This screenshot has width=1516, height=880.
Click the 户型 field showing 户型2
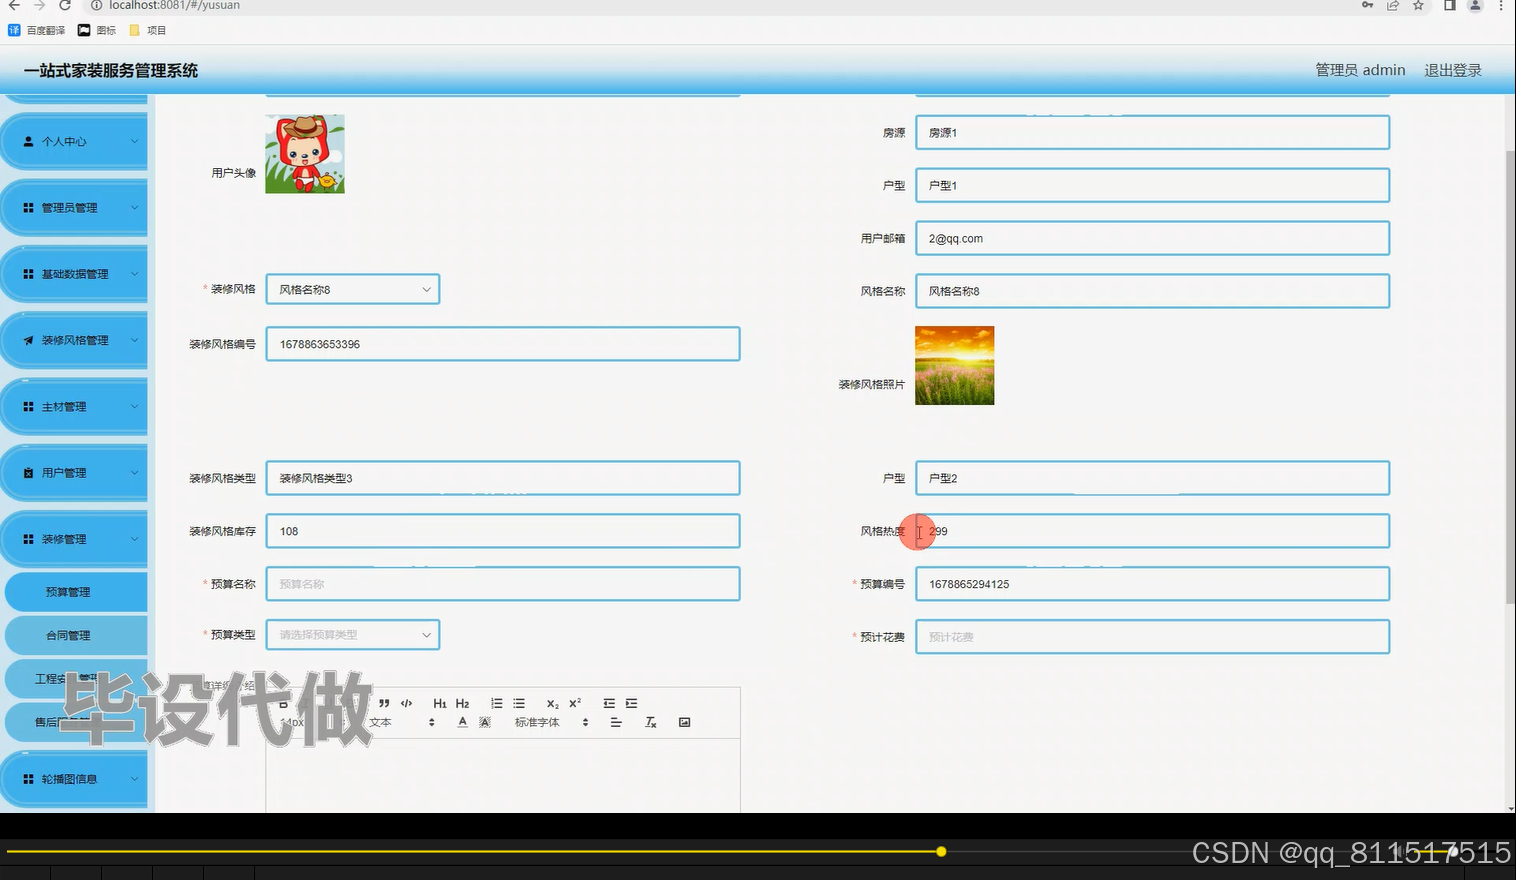pos(1152,478)
